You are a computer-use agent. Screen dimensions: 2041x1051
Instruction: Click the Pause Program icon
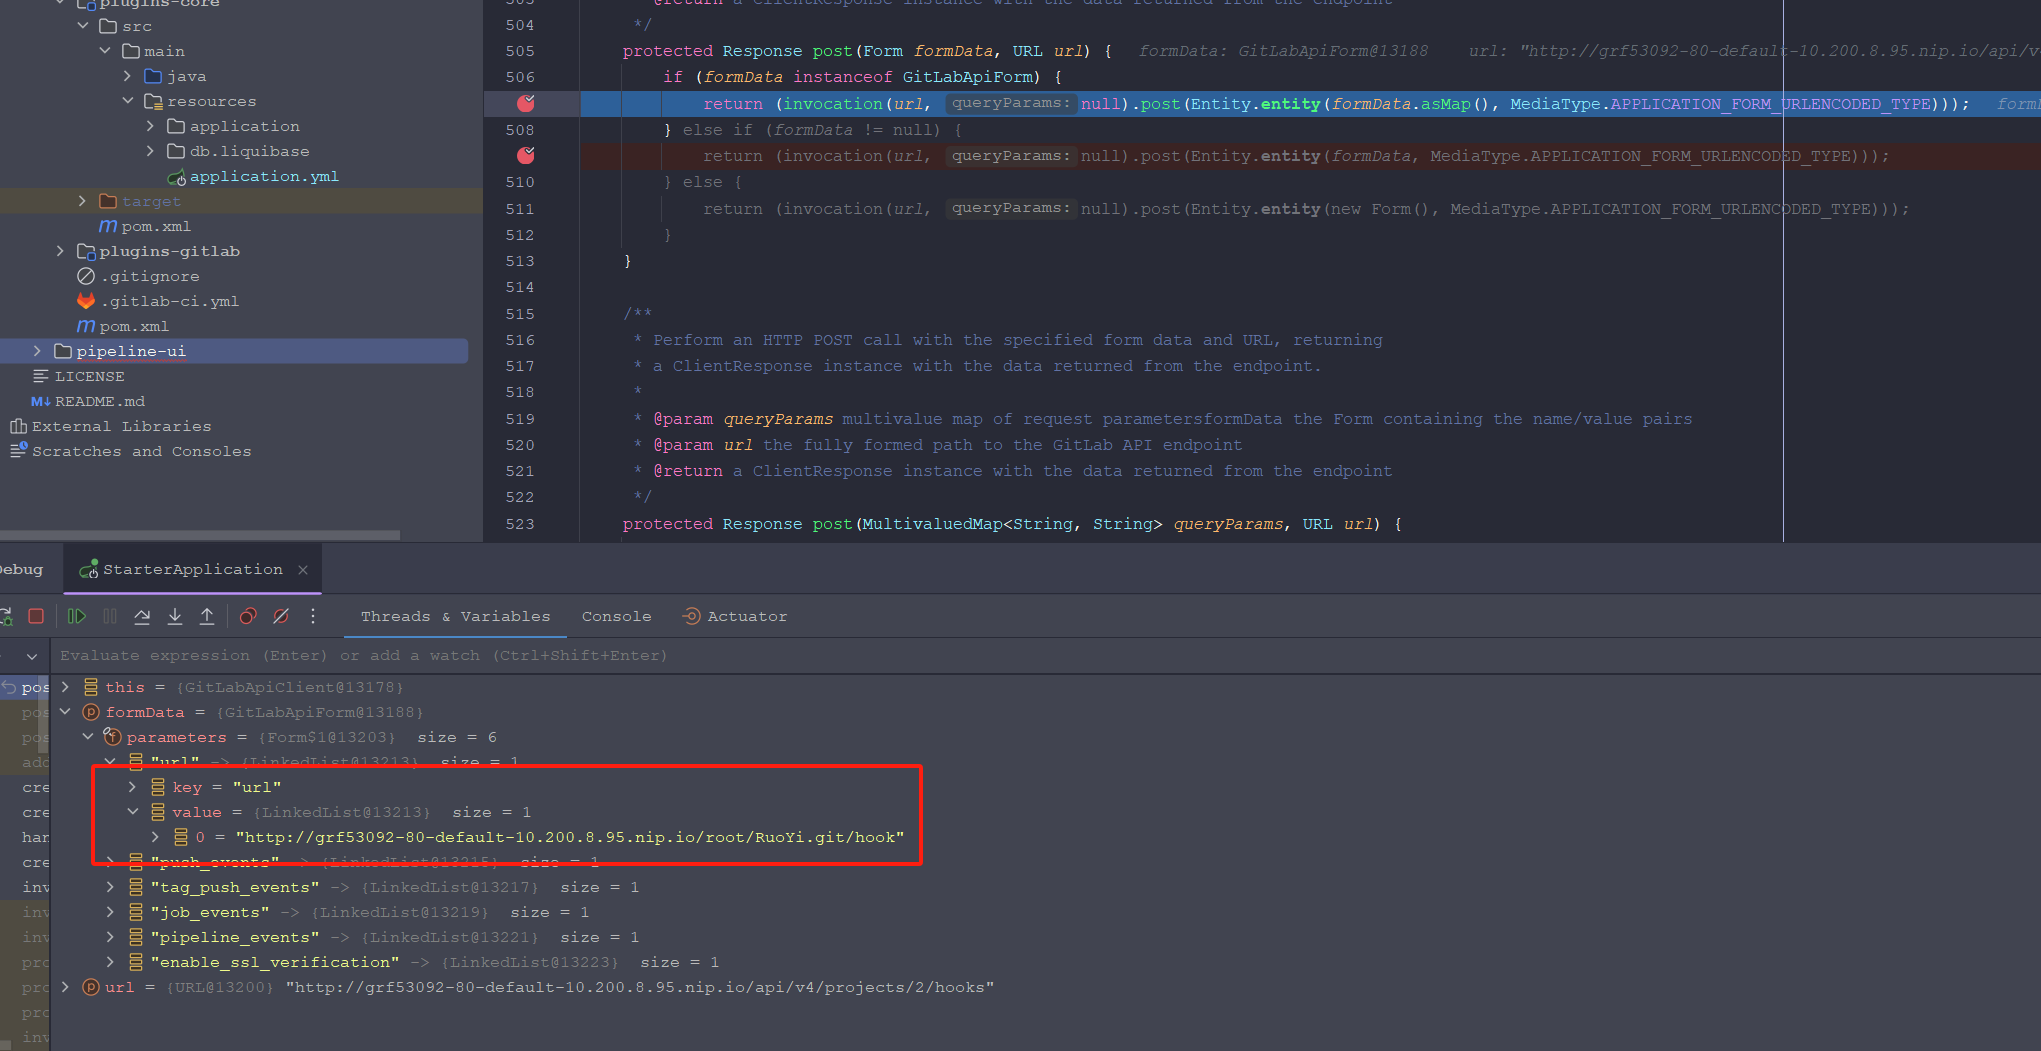[x=110, y=616]
